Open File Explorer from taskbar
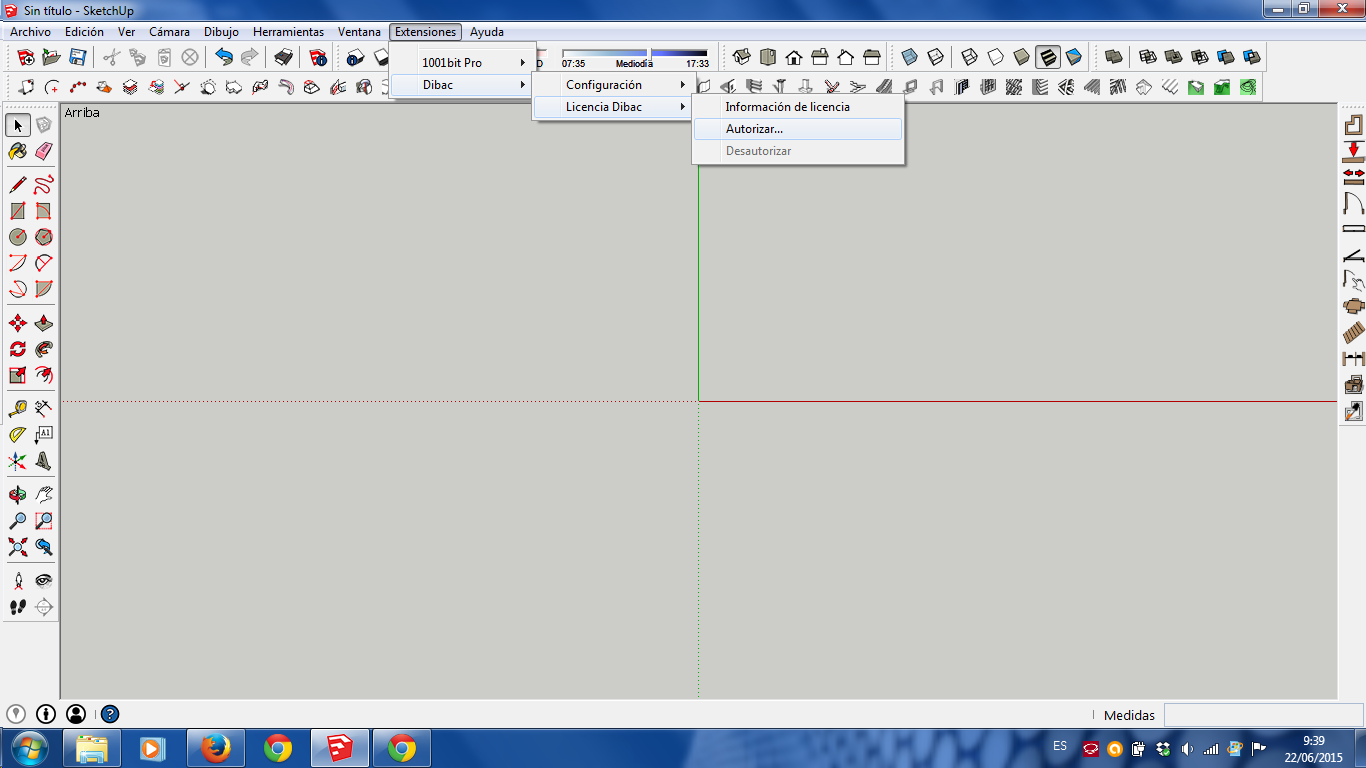The image size is (1366, 768). point(92,748)
